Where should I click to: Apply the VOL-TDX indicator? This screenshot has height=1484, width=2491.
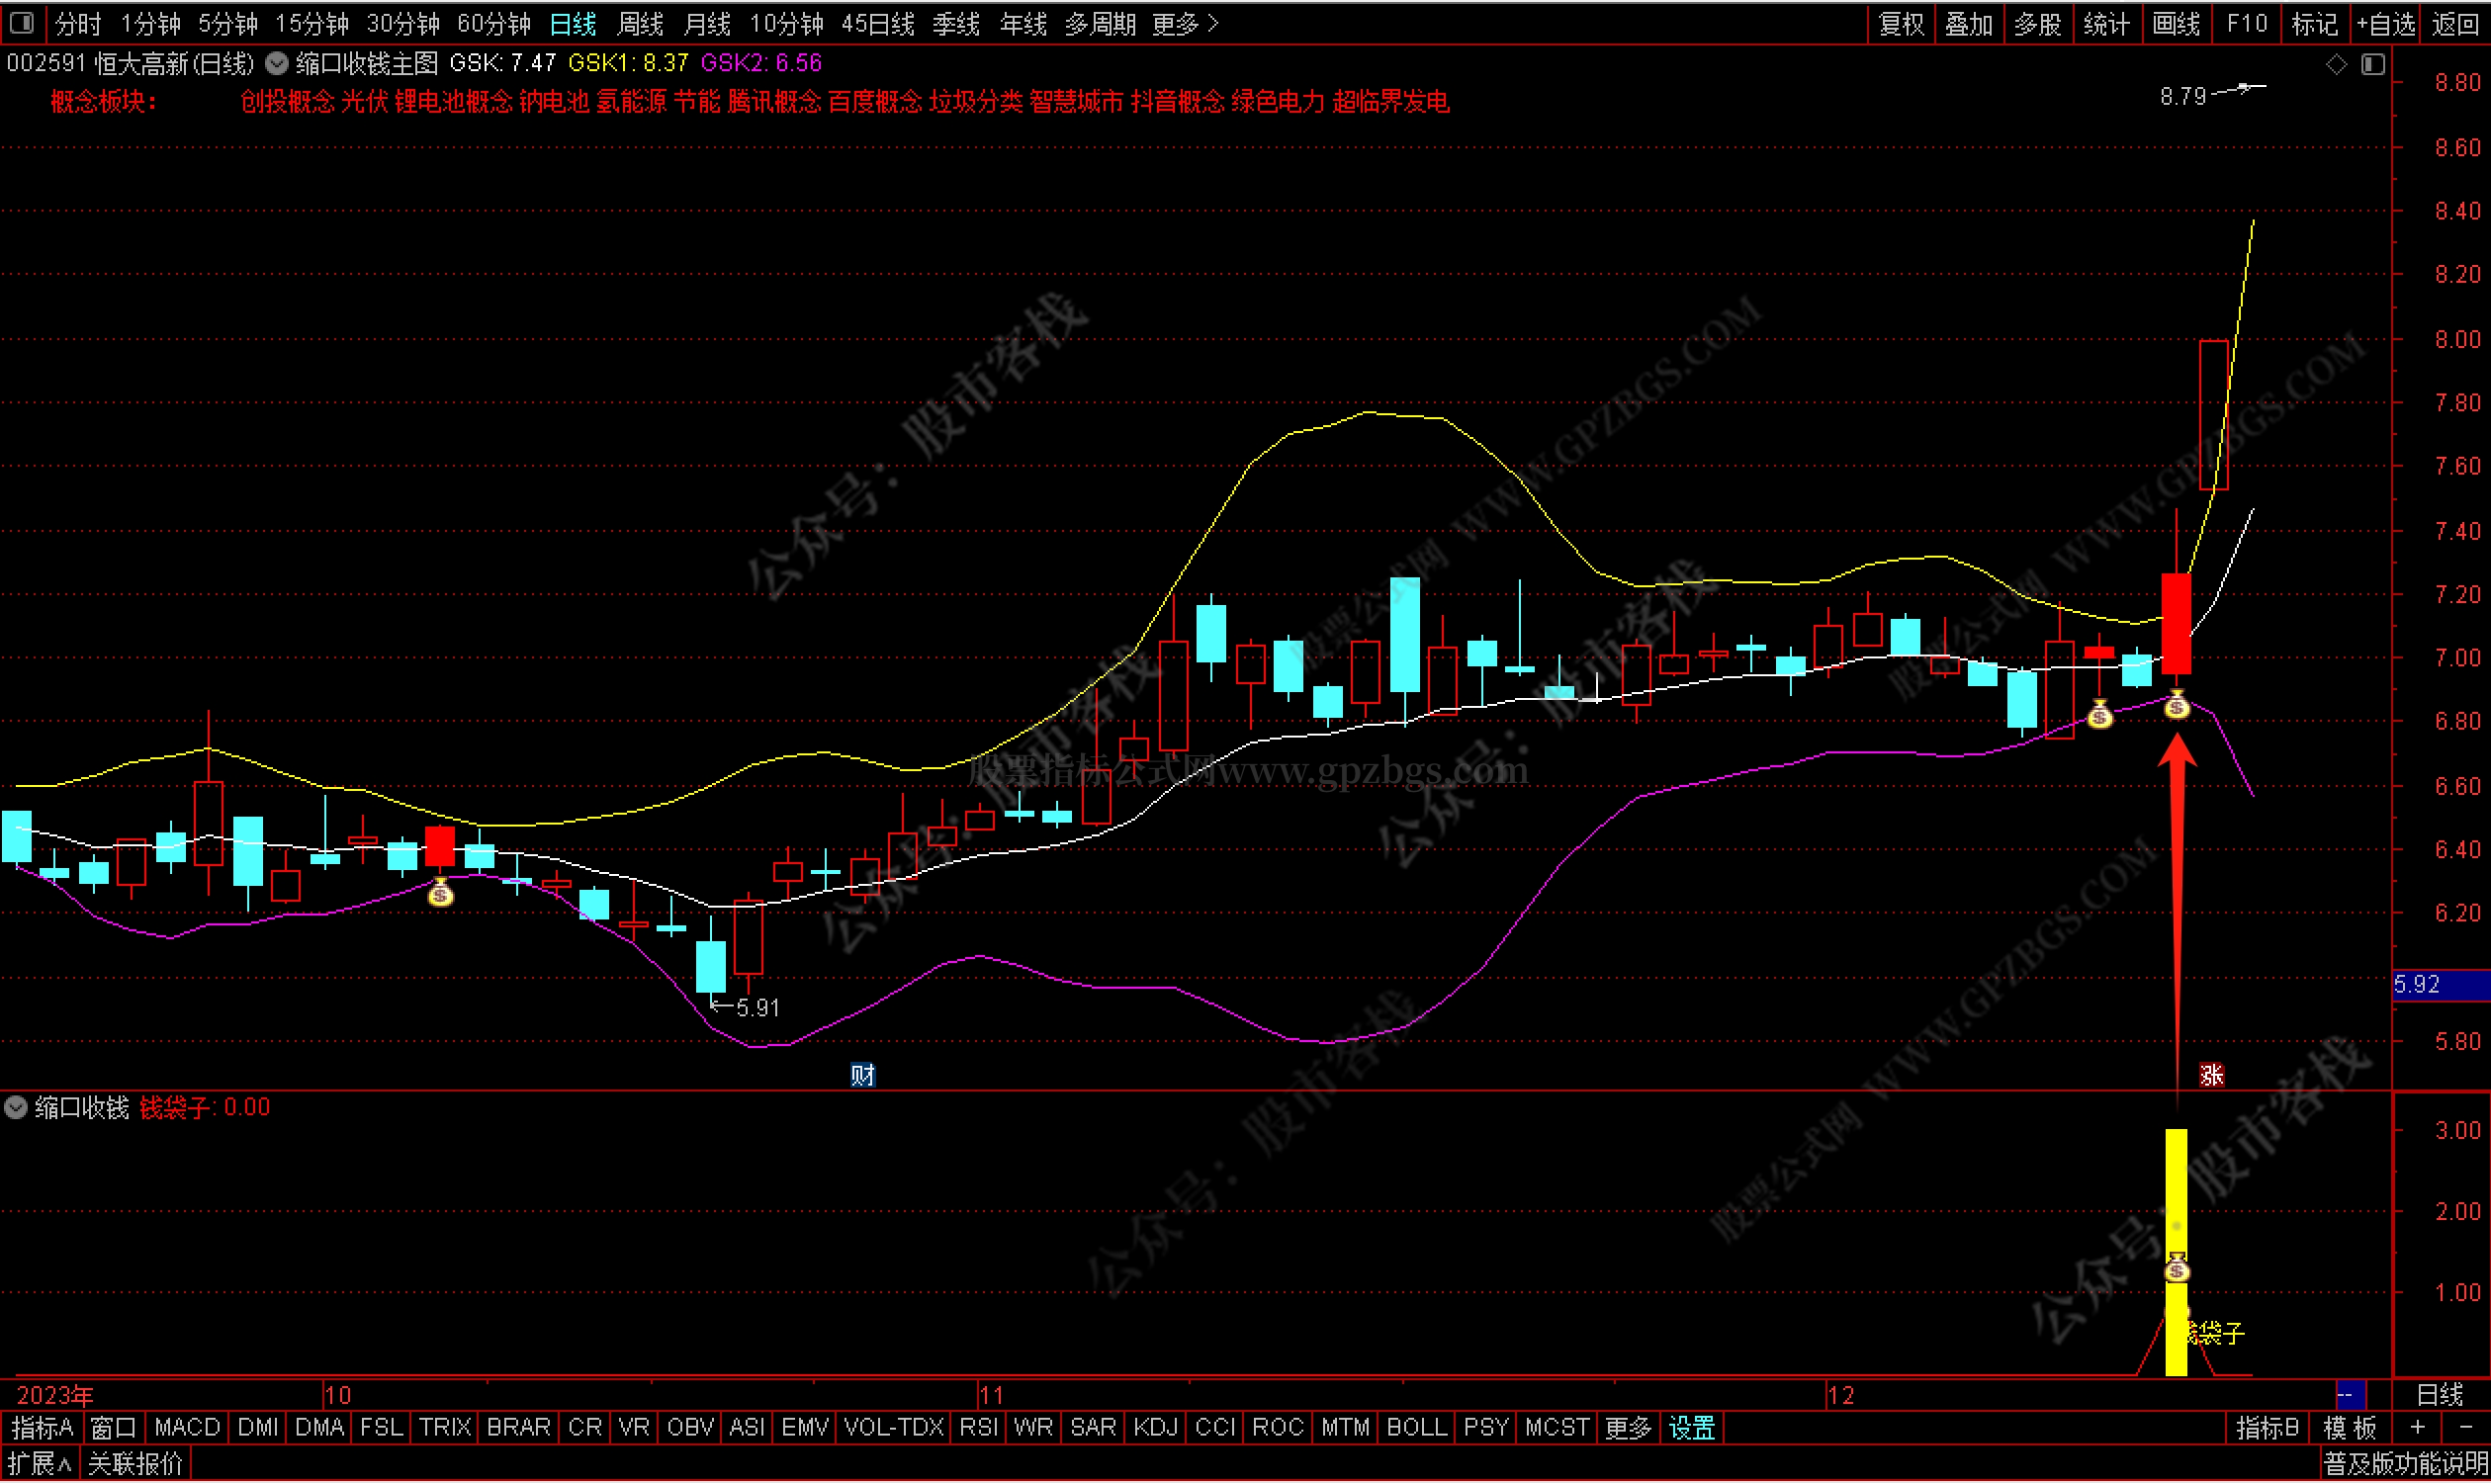[894, 1429]
